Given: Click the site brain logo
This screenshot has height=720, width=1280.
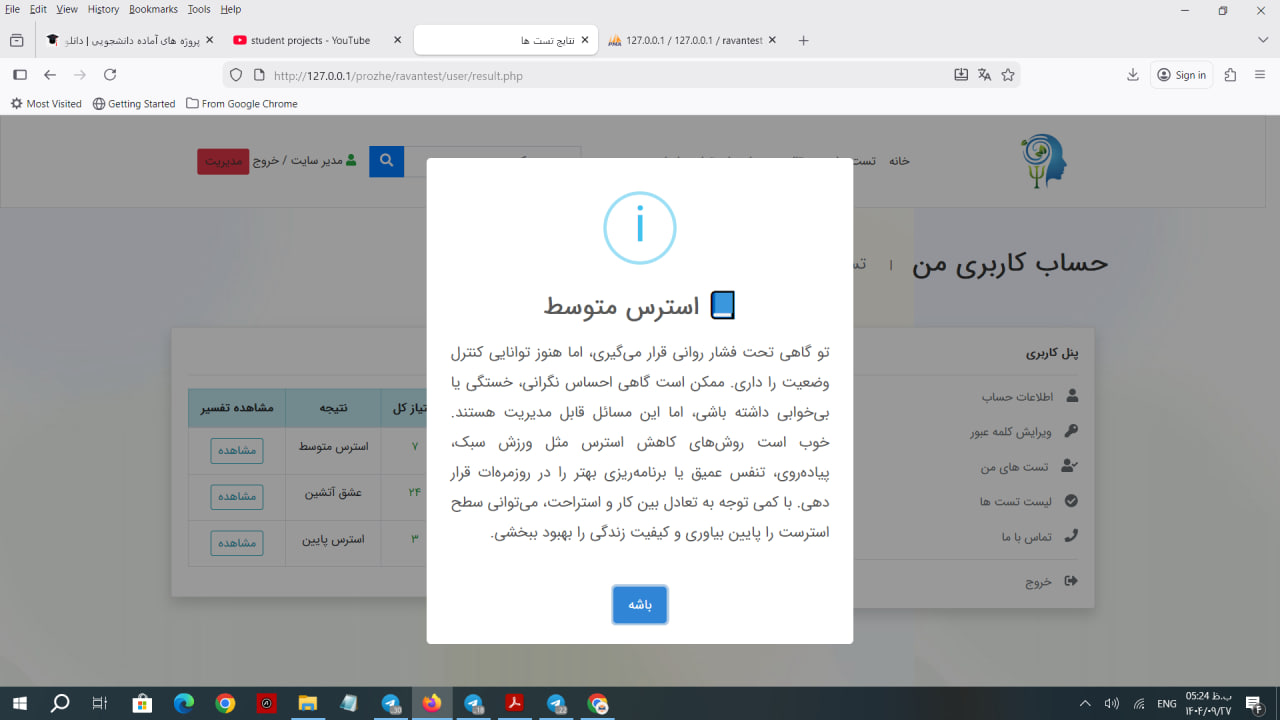Looking at the screenshot, I should coord(1044,161).
